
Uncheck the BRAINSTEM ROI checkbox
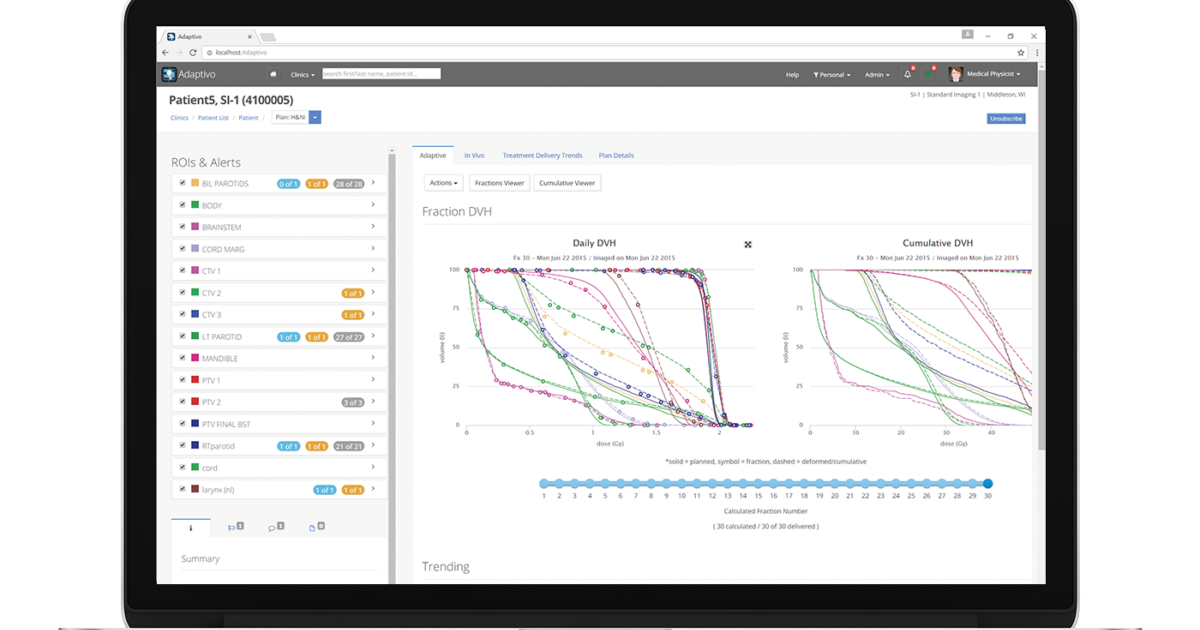click(182, 227)
